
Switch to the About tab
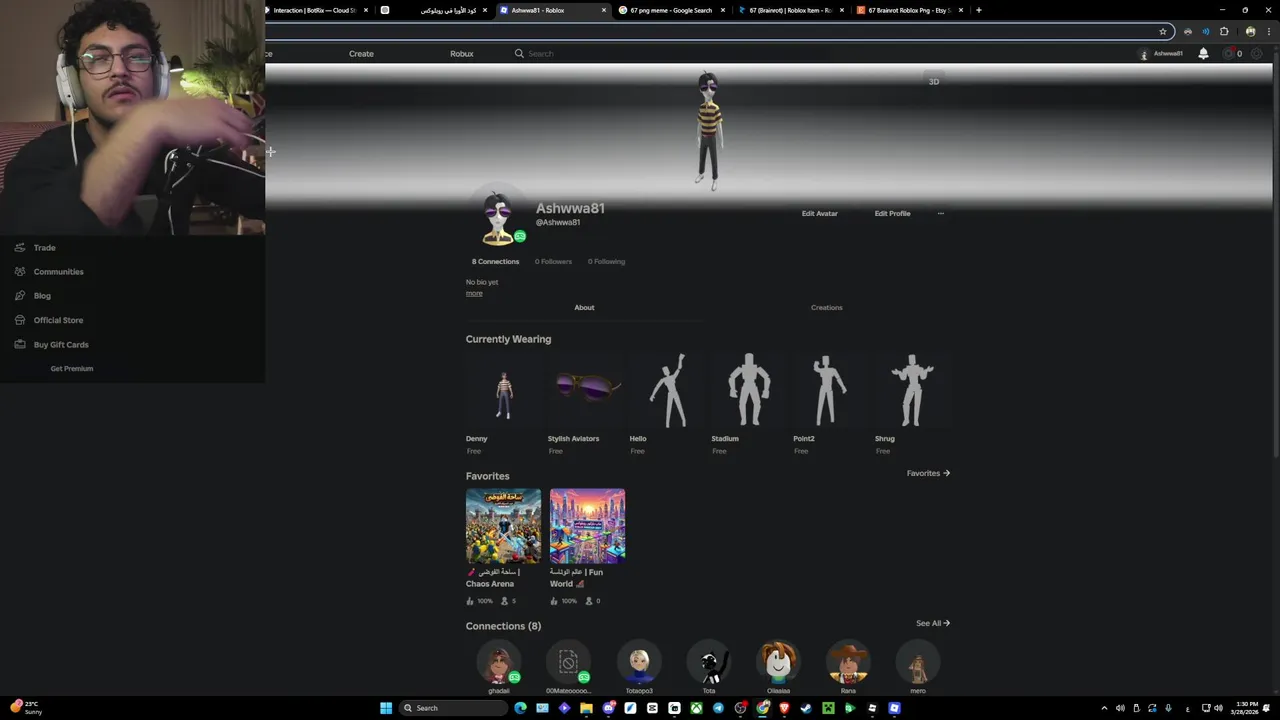[x=584, y=308]
